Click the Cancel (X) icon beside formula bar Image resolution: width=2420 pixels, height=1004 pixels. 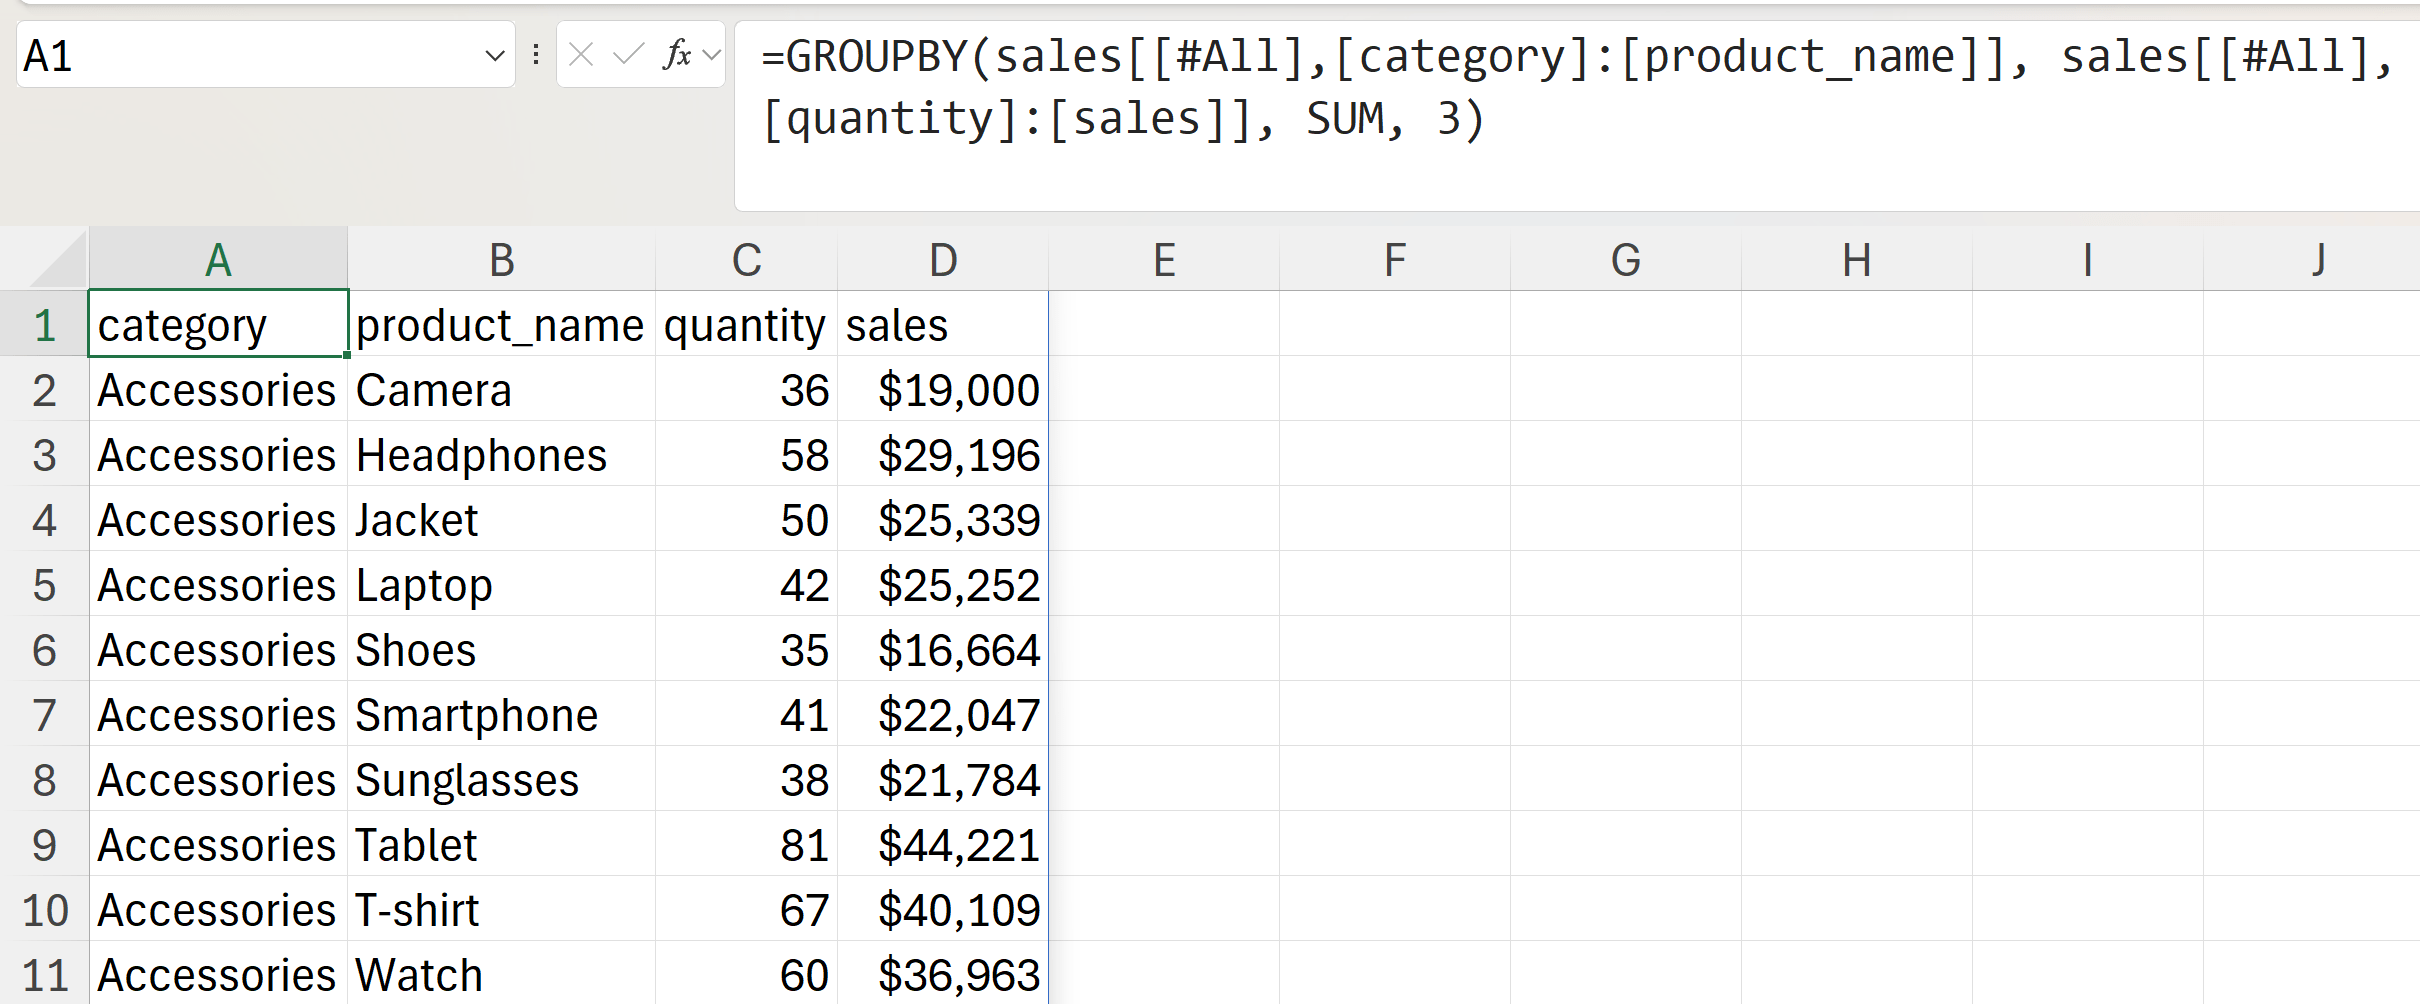point(580,55)
